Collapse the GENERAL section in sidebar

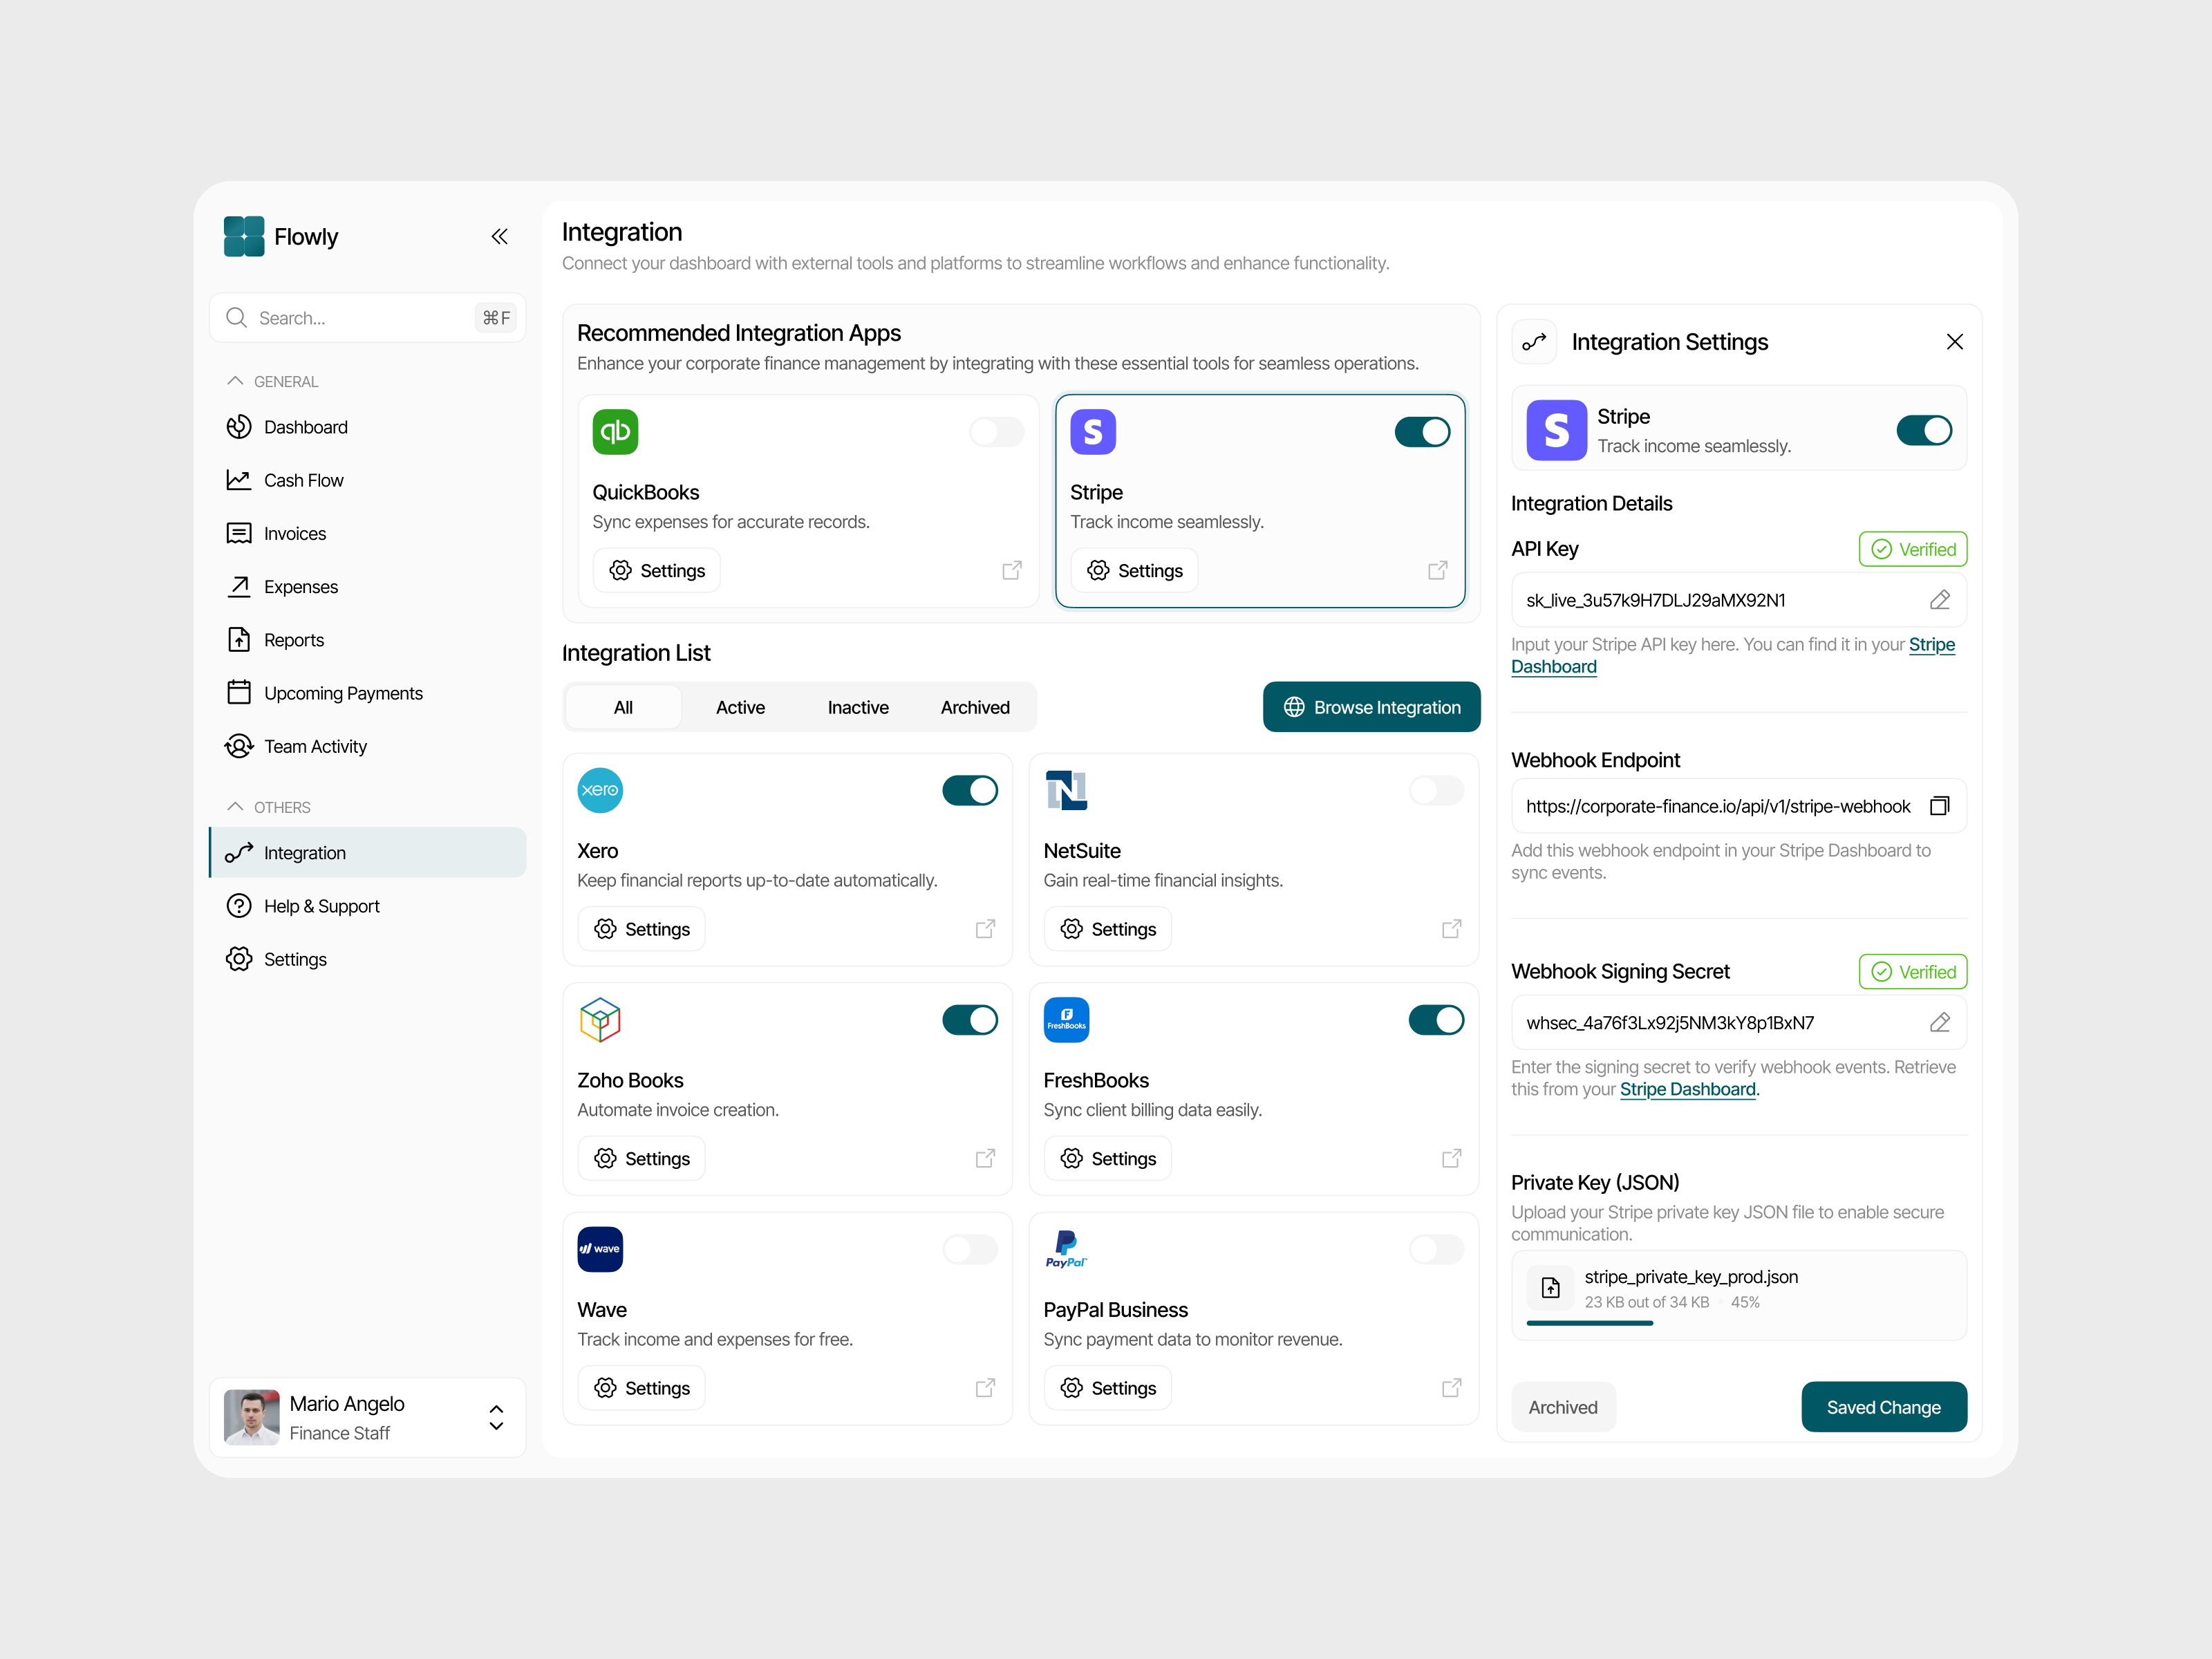point(237,380)
